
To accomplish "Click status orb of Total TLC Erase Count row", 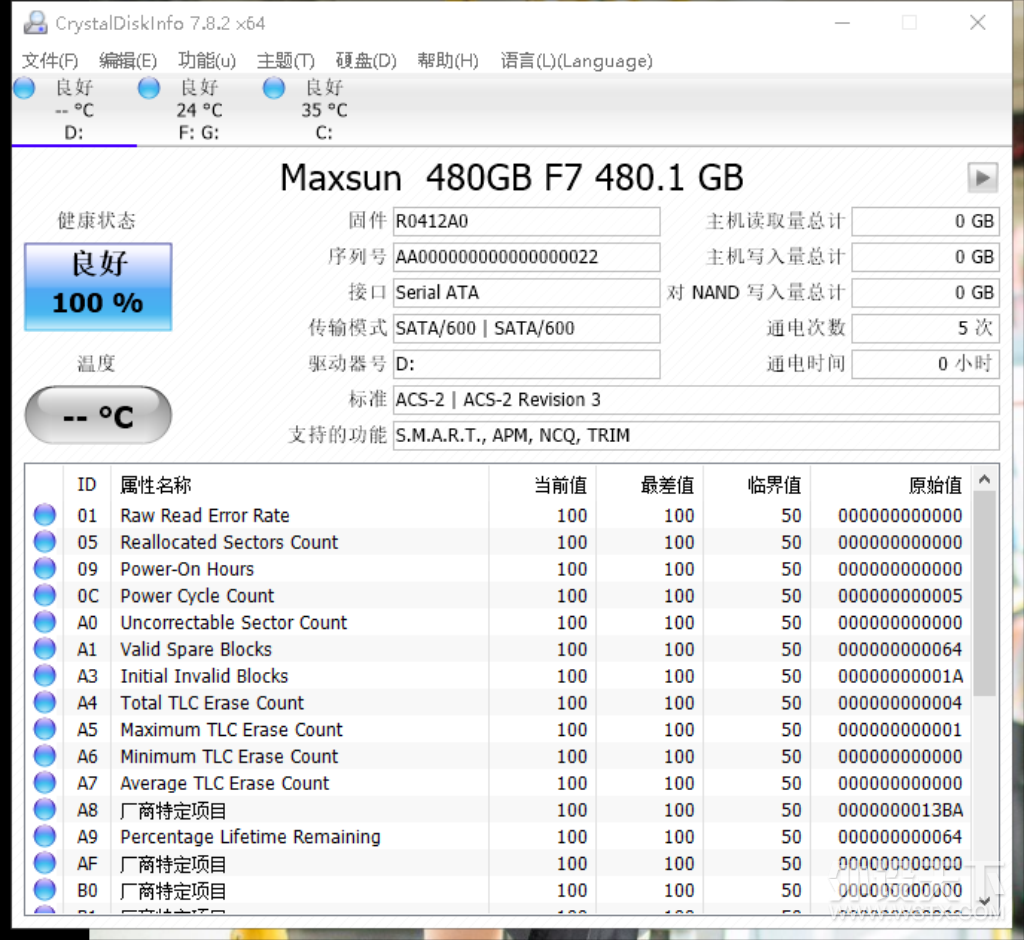I will pyautogui.click(x=44, y=702).
